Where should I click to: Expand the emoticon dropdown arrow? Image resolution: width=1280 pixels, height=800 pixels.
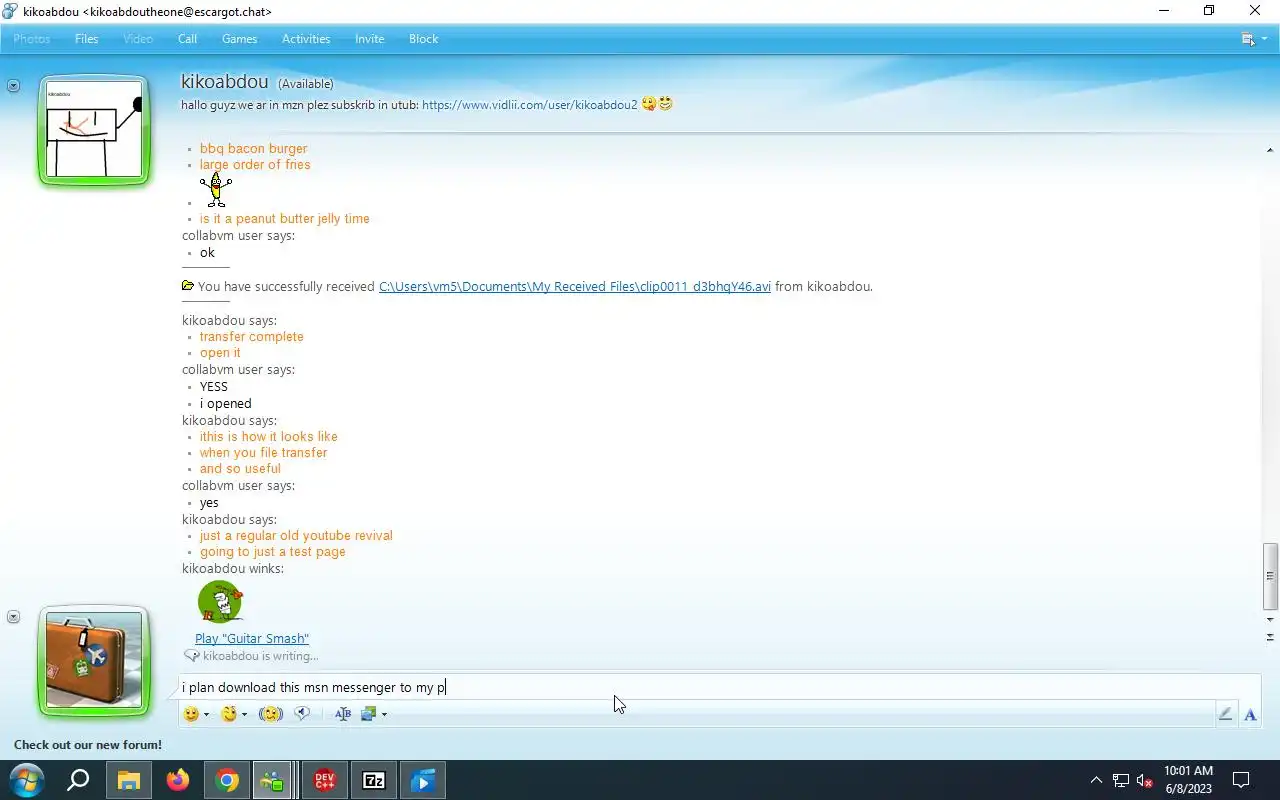click(206, 715)
